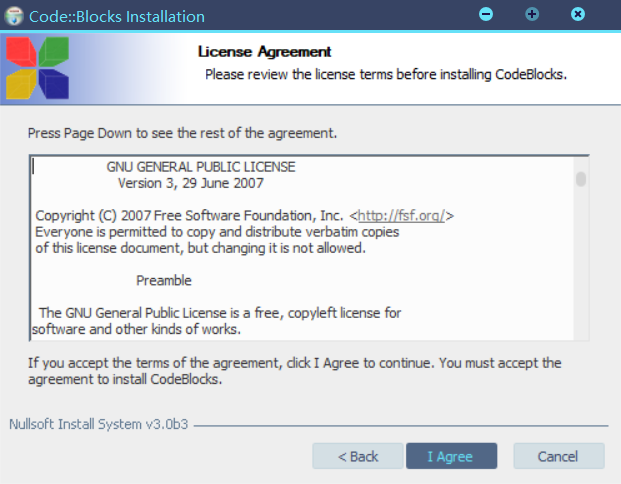Image resolution: width=621 pixels, height=484 pixels.
Task: Cancel the installation
Action: coord(558,456)
